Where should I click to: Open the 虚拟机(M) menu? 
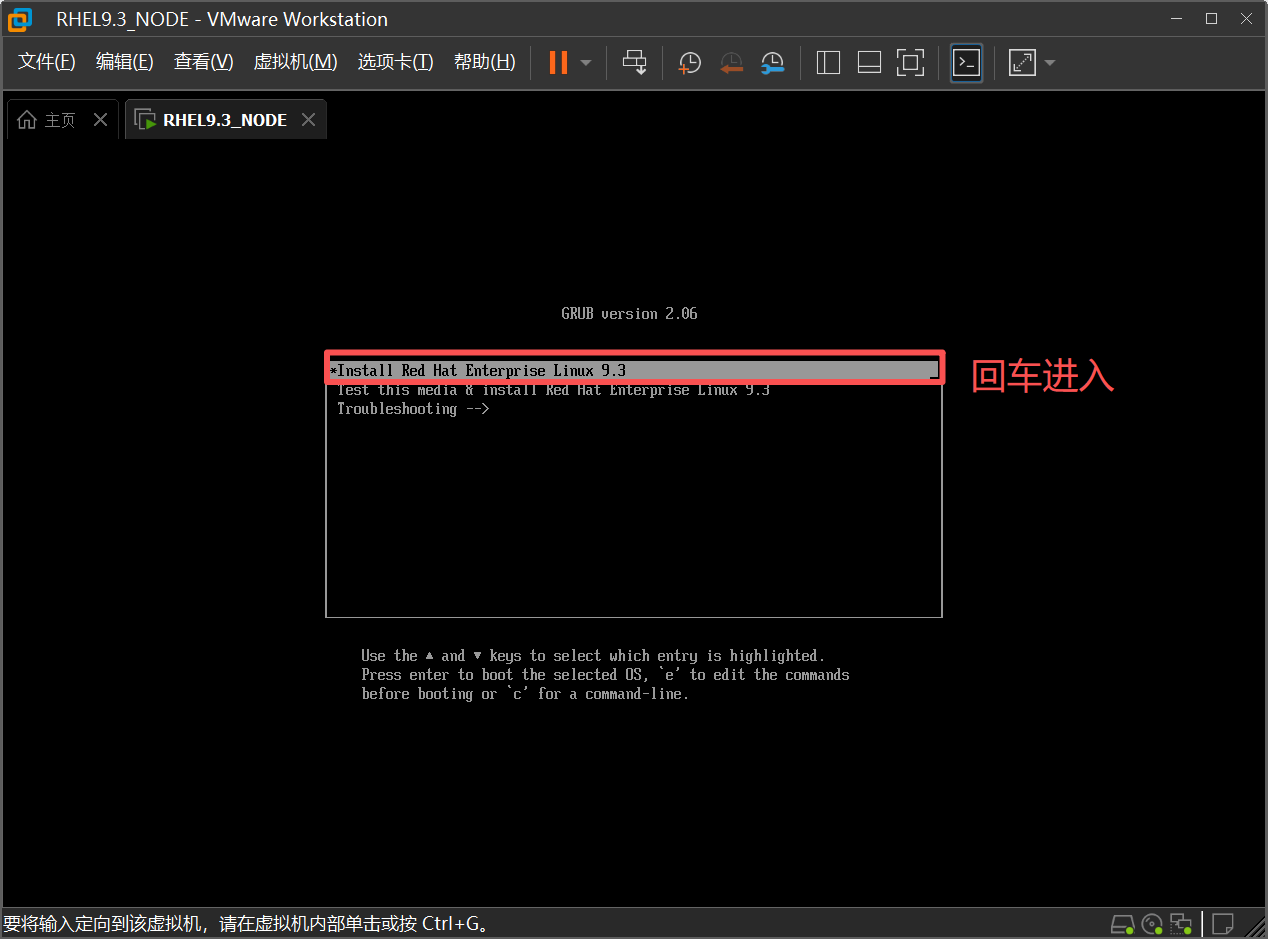click(x=296, y=62)
